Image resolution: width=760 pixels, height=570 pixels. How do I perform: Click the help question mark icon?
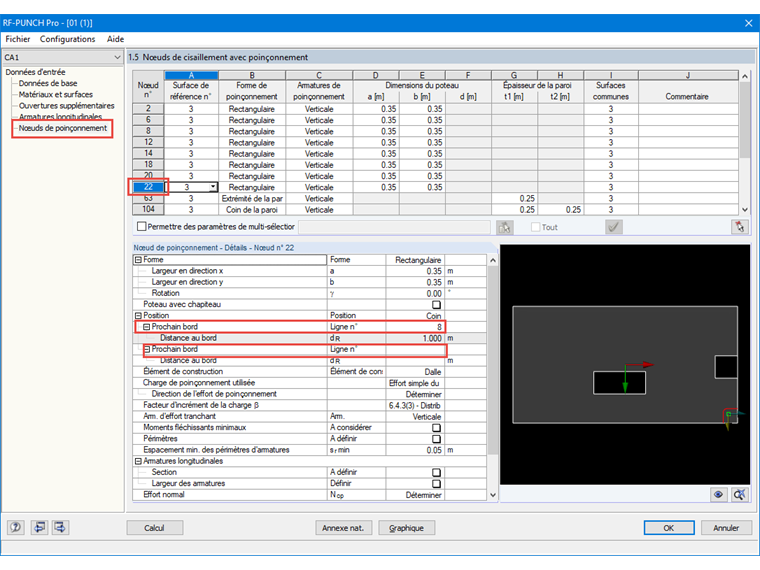[16, 527]
